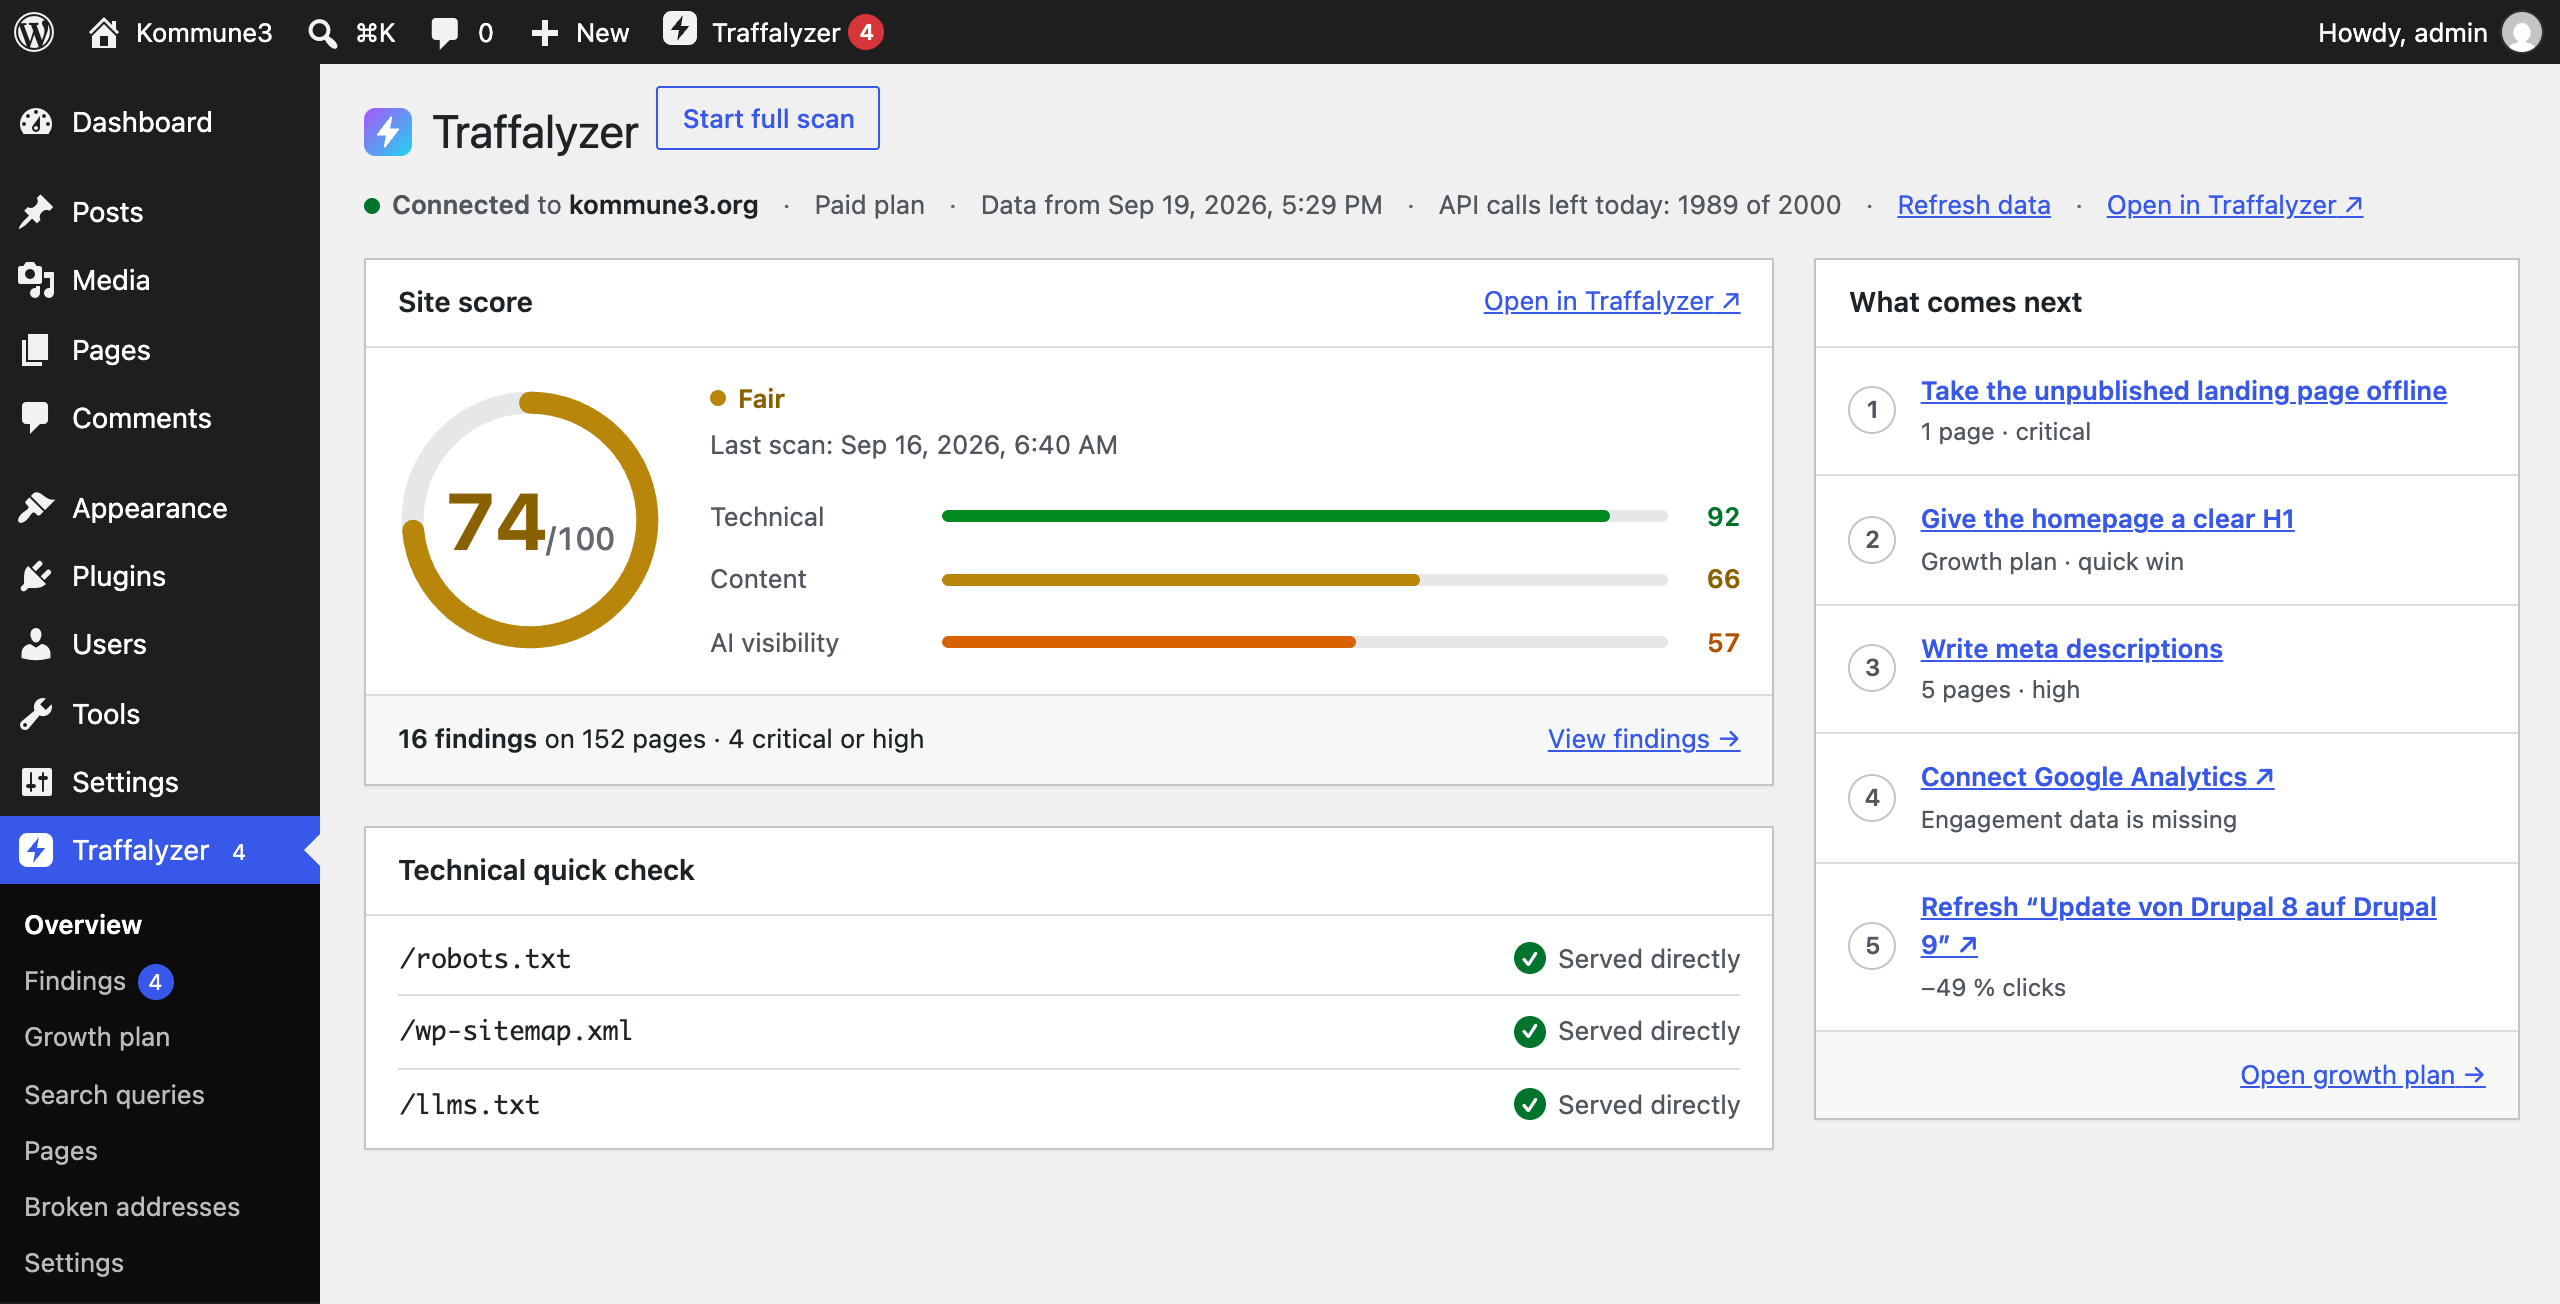Click the Comments icon in sidebar
Viewport: 2560px width, 1304px height.
[36, 418]
